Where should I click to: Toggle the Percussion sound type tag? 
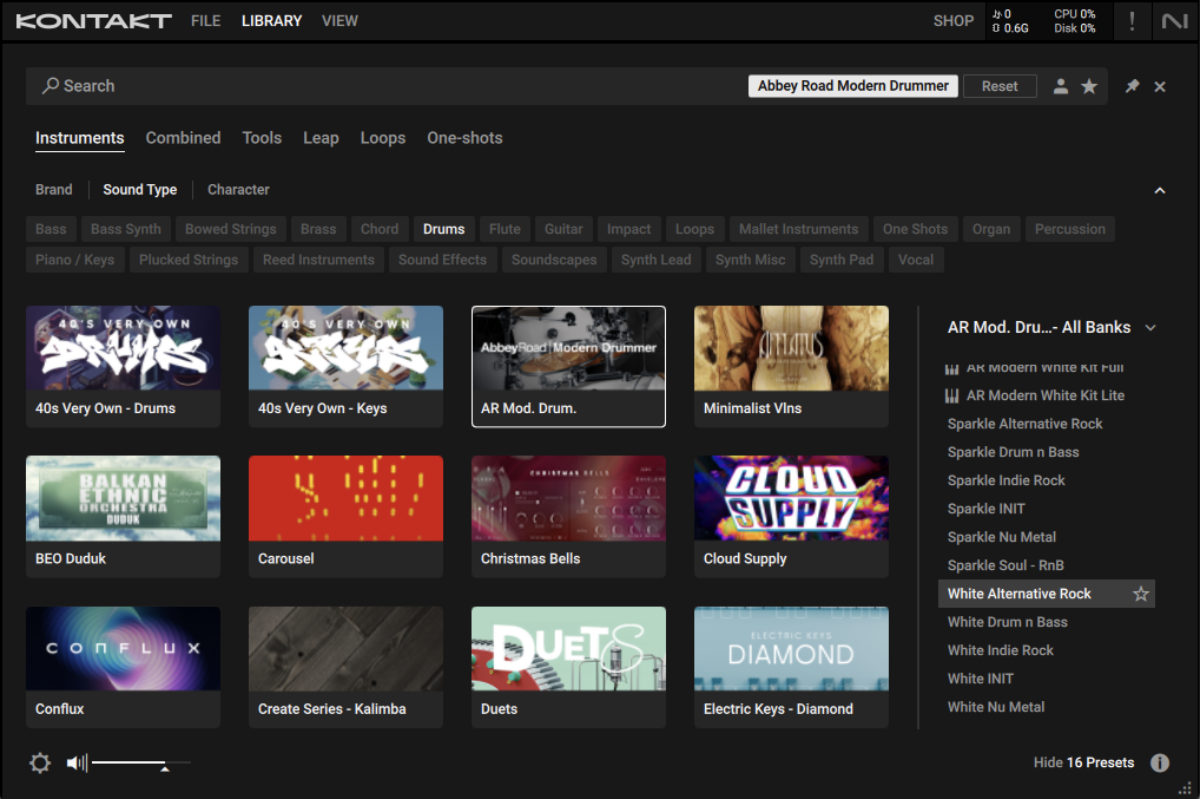pos(1070,229)
